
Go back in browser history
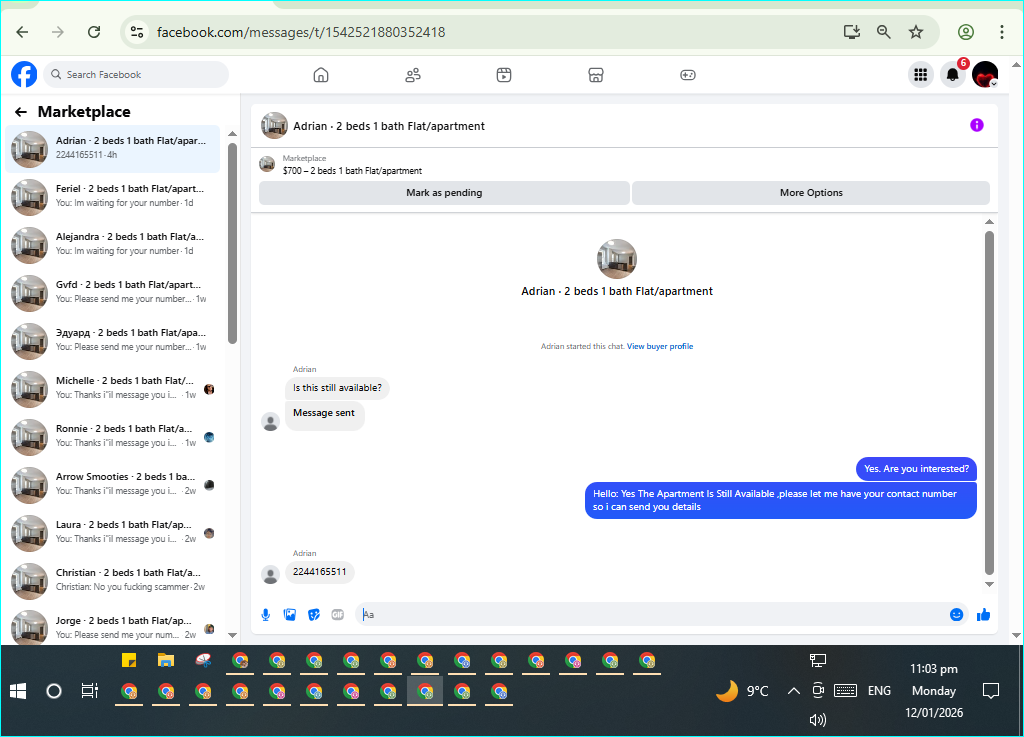click(x=22, y=32)
